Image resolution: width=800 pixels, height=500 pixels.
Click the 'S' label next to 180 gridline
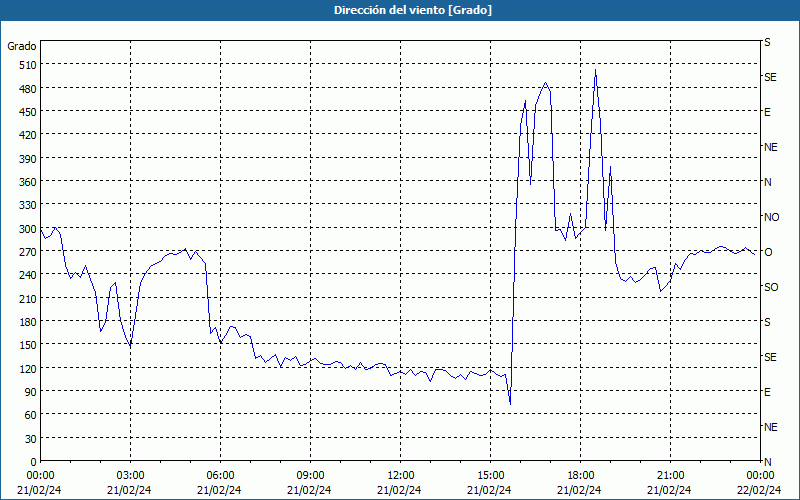tap(767, 322)
